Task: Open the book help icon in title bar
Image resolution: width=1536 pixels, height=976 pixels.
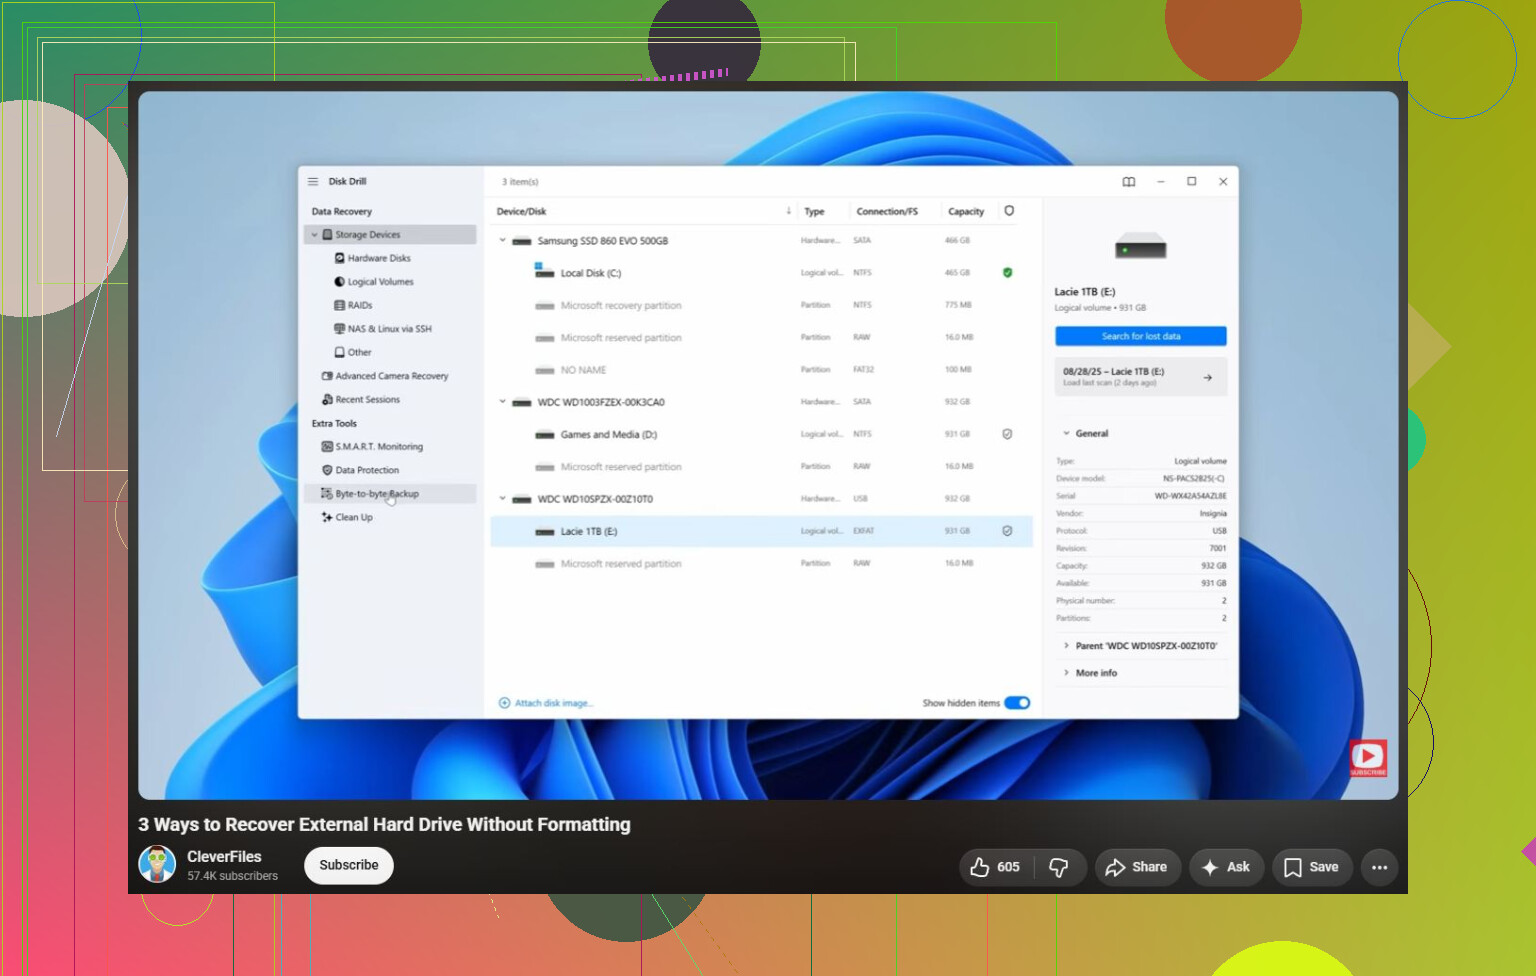Action: (1129, 182)
